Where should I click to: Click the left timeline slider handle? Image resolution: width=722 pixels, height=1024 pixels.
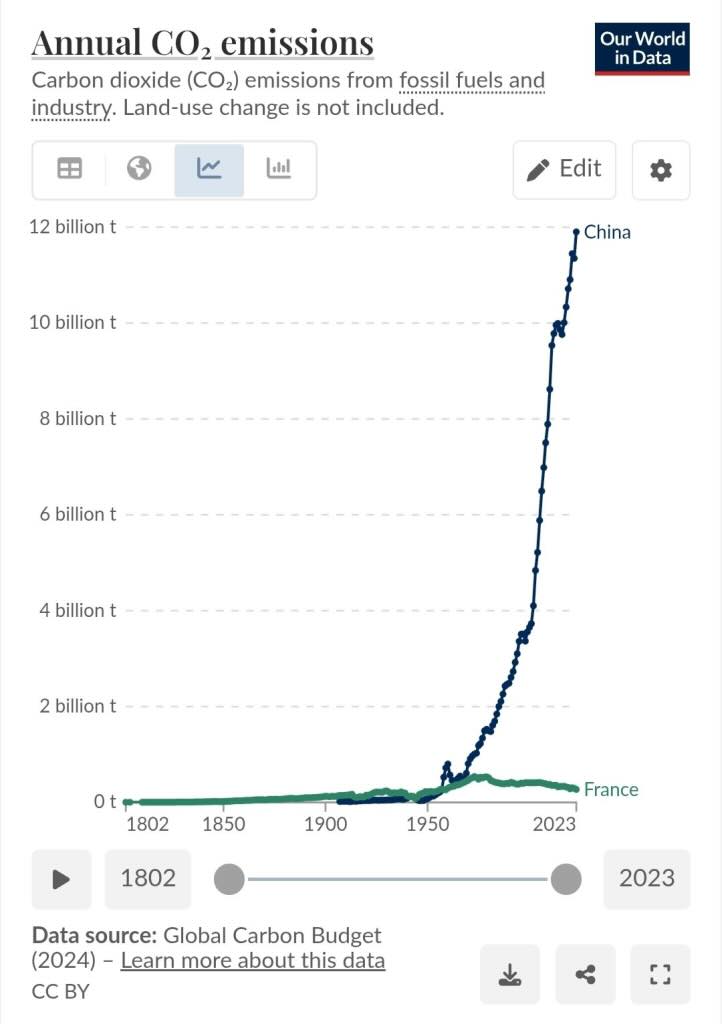(229, 880)
